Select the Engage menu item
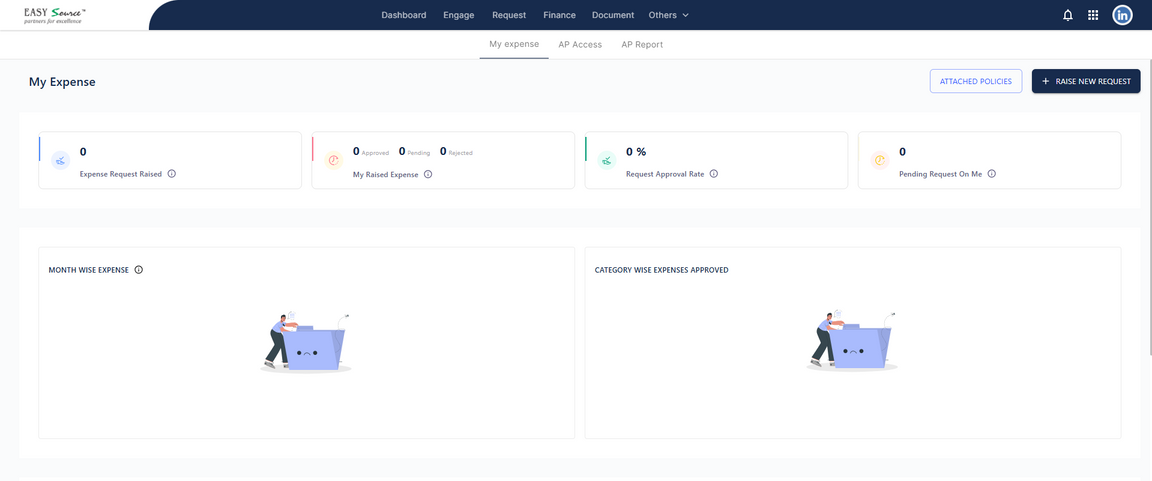Screen dimensions: 1152x481 (459, 15)
